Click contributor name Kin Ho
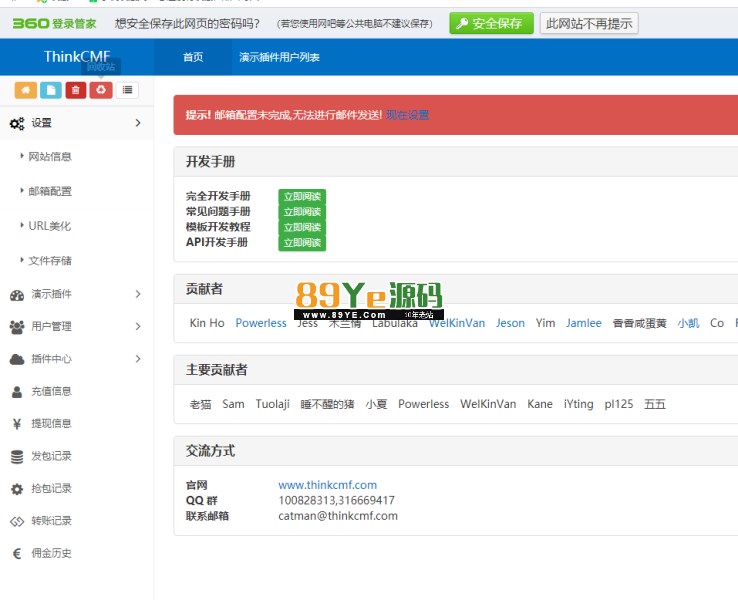This screenshot has width=738, height=600. pos(207,323)
